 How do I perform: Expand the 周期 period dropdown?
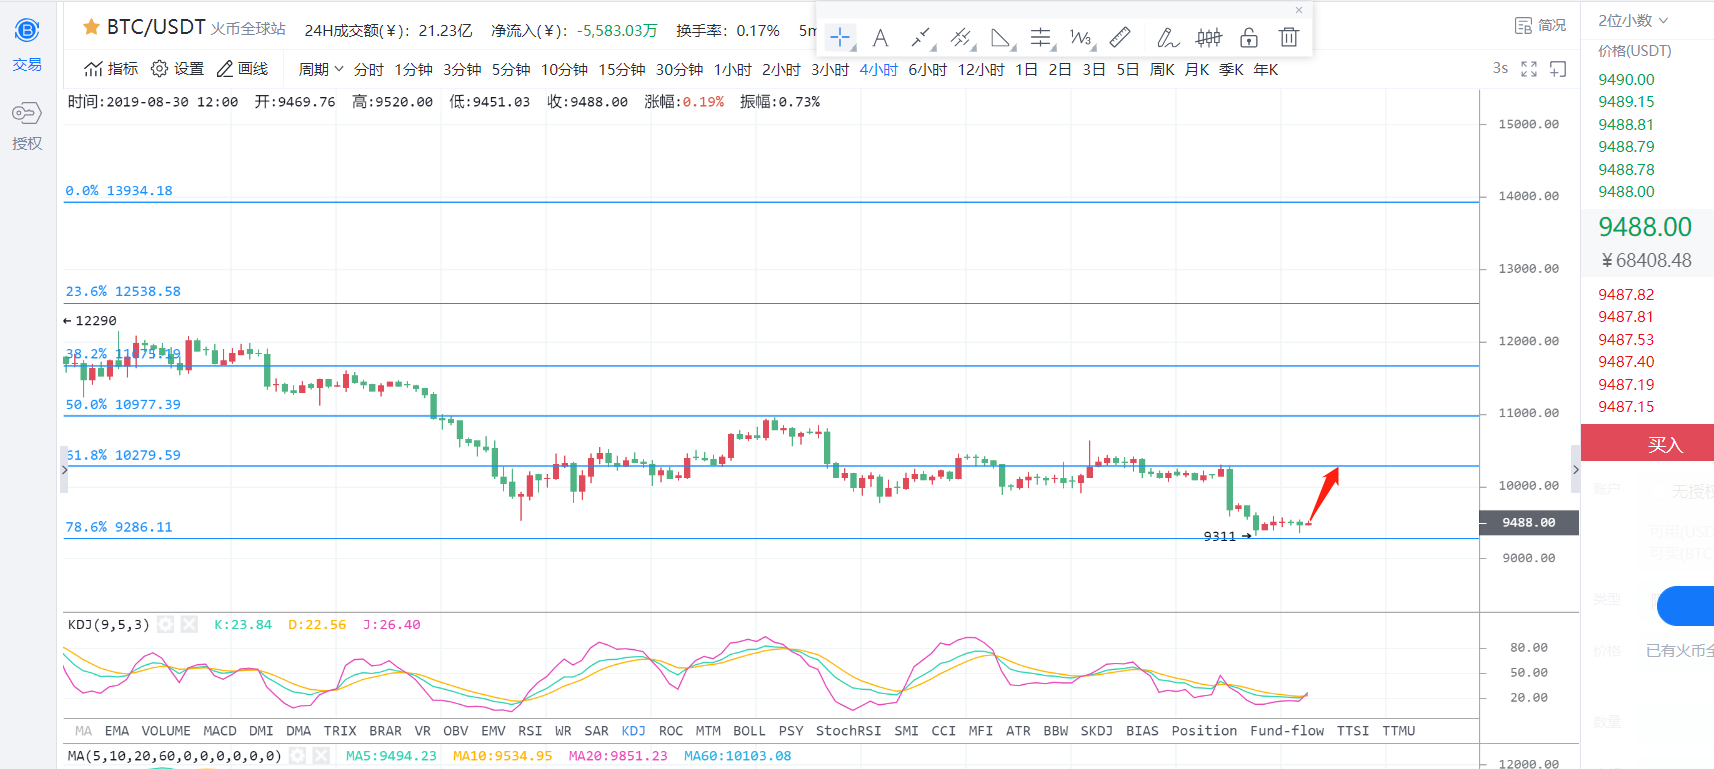click(x=321, y=69)
